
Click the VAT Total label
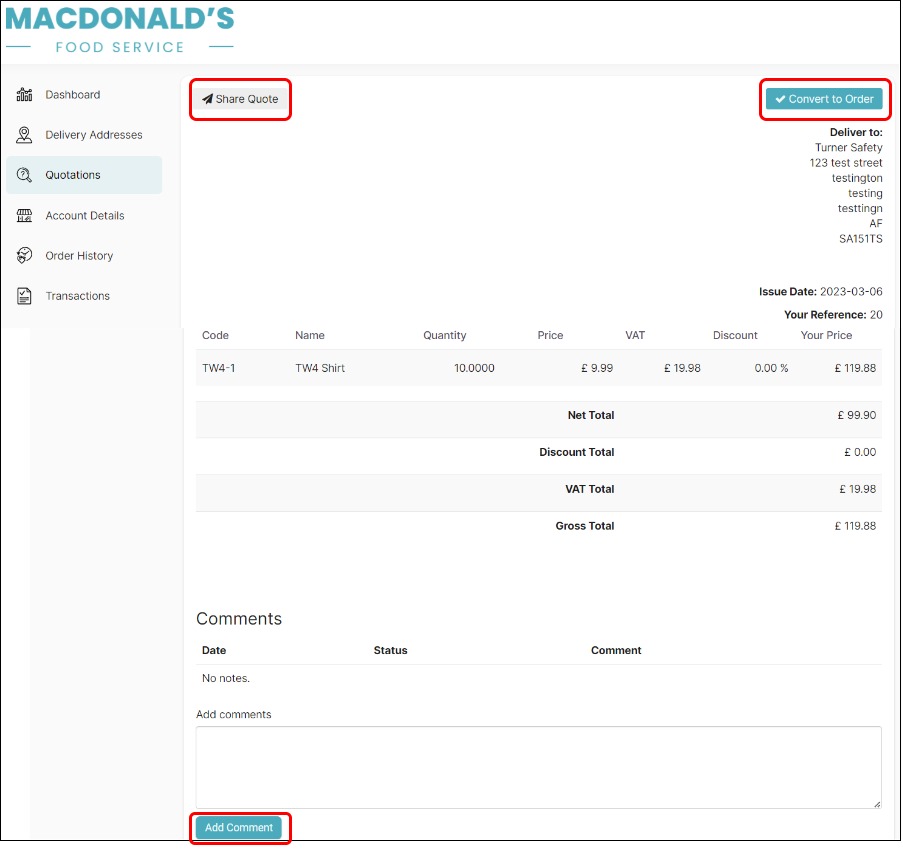(589, 489)
